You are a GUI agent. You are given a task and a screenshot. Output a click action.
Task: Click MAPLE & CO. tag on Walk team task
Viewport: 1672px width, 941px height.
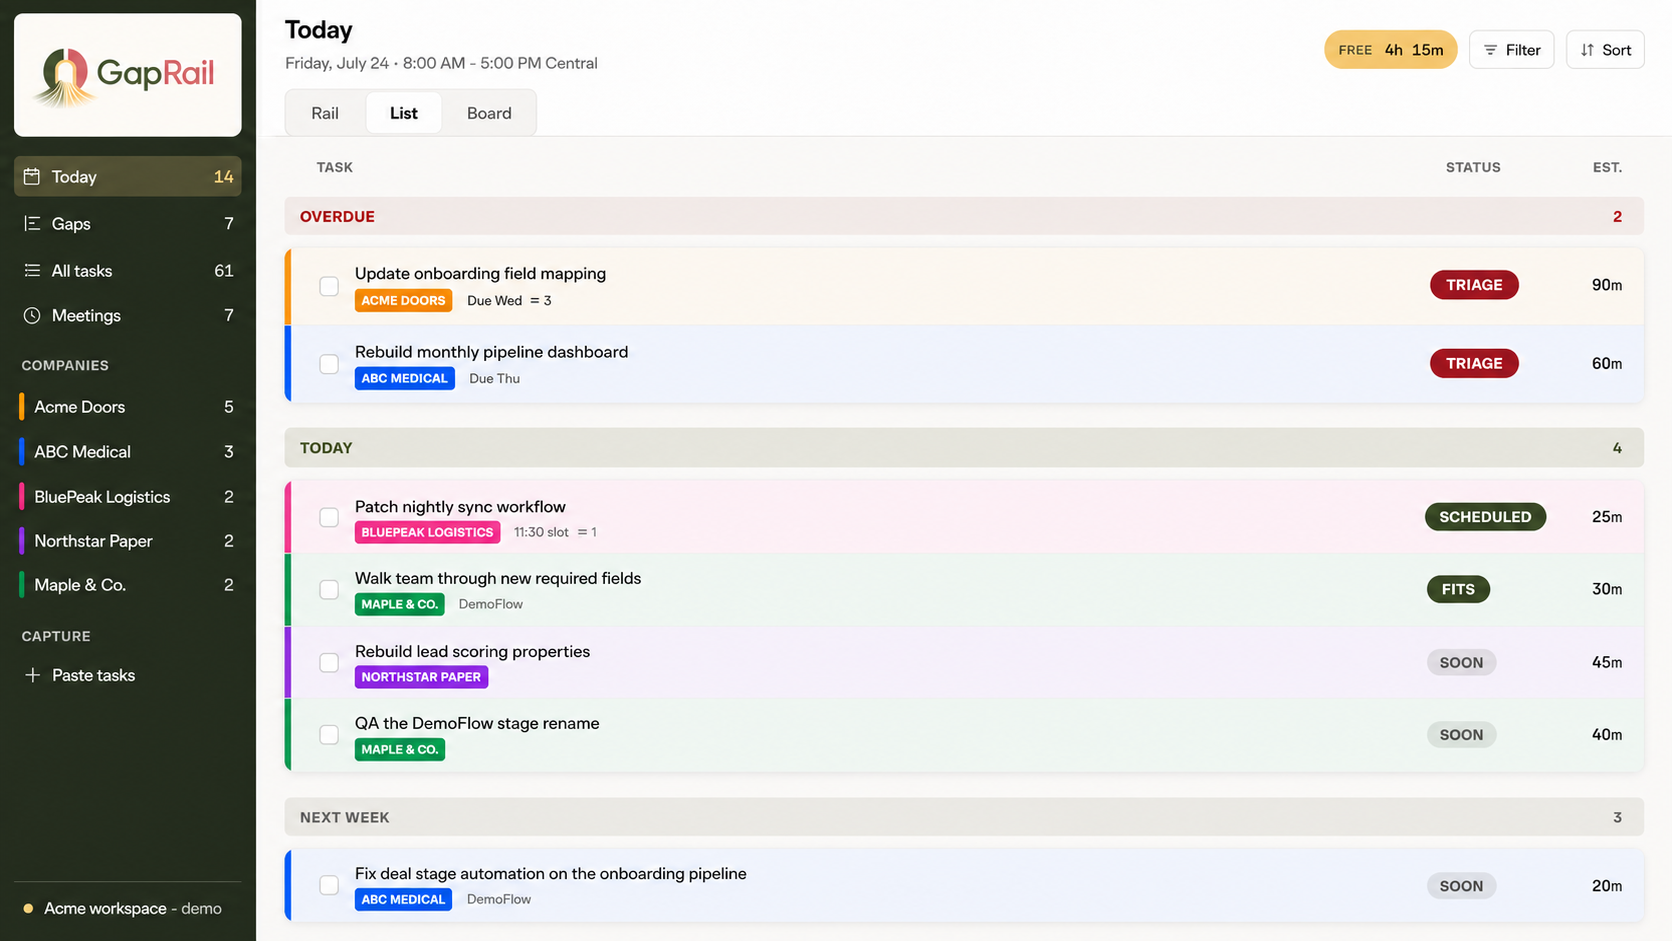pos(399,604)
